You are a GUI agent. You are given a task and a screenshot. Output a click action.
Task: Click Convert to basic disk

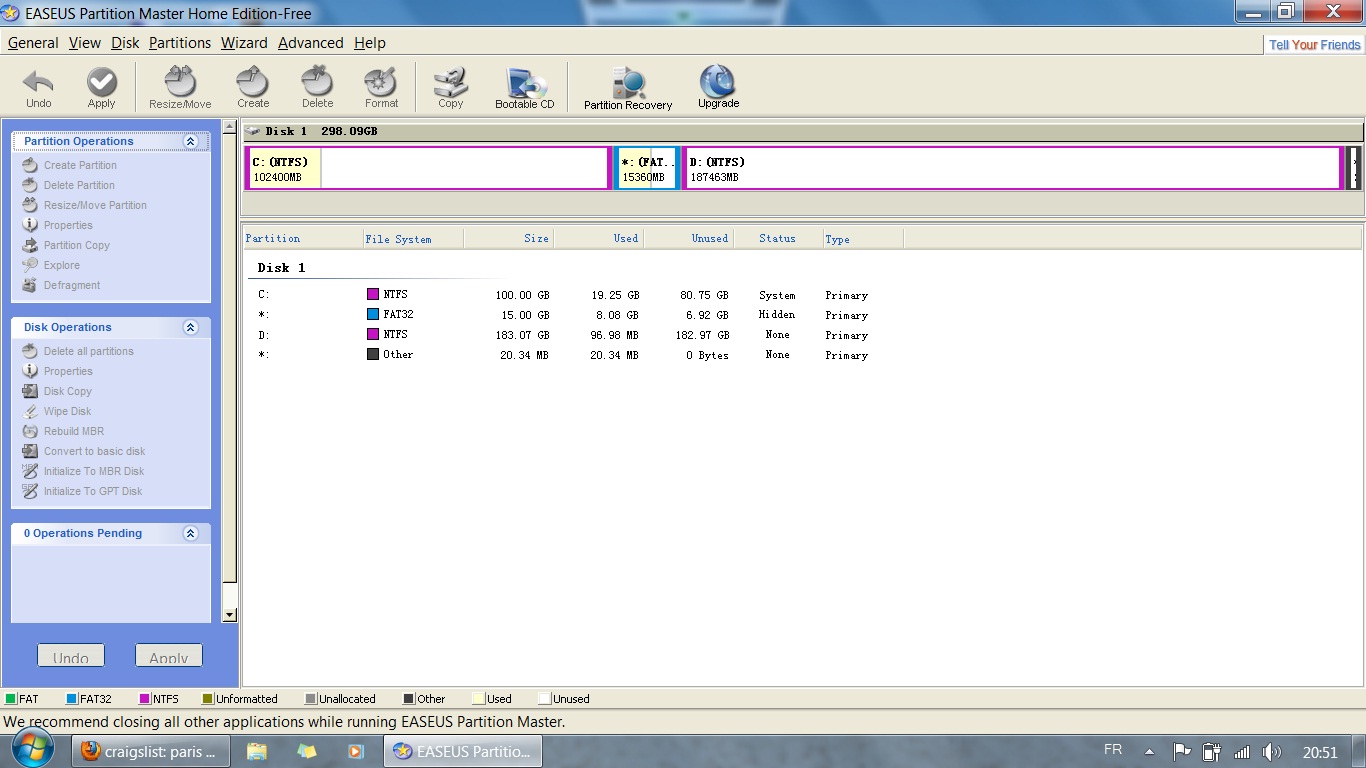pos(94,451)
